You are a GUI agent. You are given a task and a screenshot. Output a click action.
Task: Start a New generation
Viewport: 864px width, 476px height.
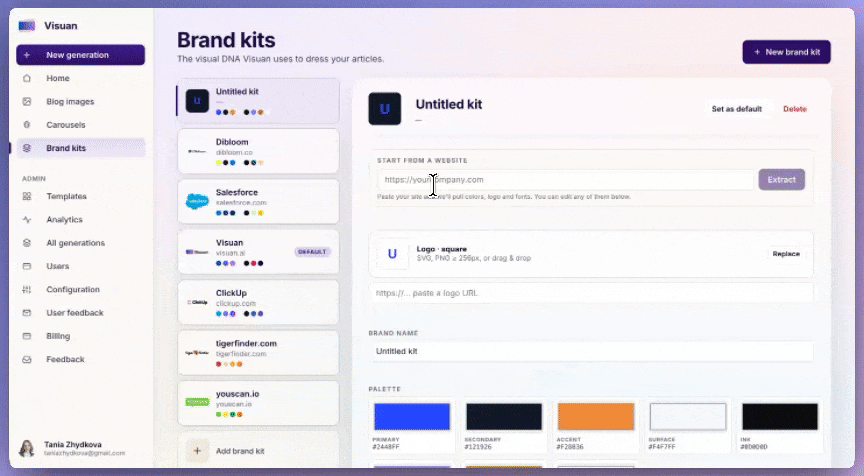80,55
